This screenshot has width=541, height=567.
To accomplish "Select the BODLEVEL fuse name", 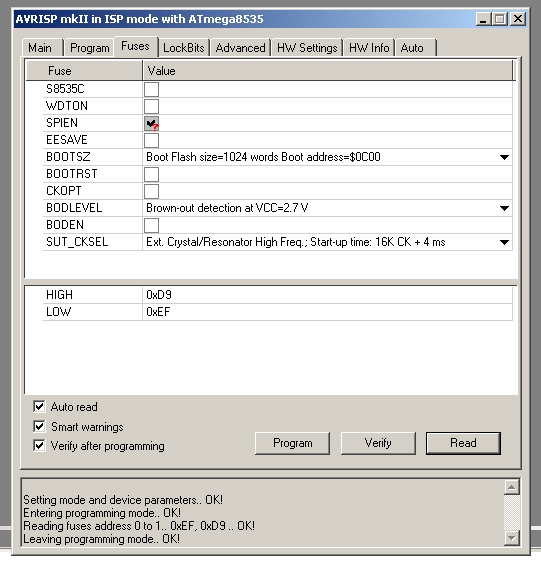I will tap(74, 208).
